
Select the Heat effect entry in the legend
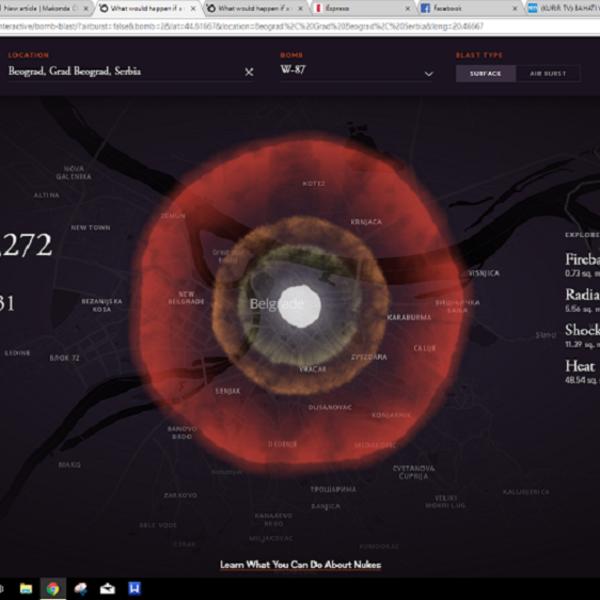pos(580,367)
